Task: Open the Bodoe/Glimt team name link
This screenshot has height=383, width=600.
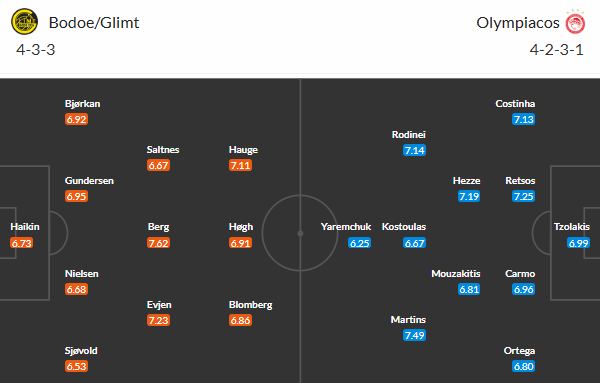Action: point(94,23)
